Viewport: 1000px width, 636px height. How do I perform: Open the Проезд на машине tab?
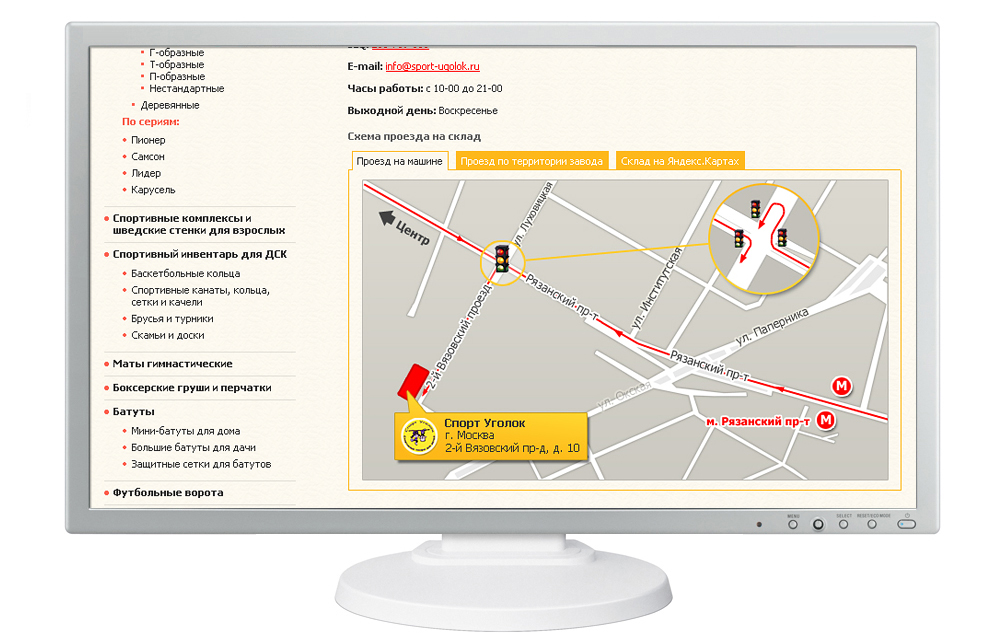(399, 161)
